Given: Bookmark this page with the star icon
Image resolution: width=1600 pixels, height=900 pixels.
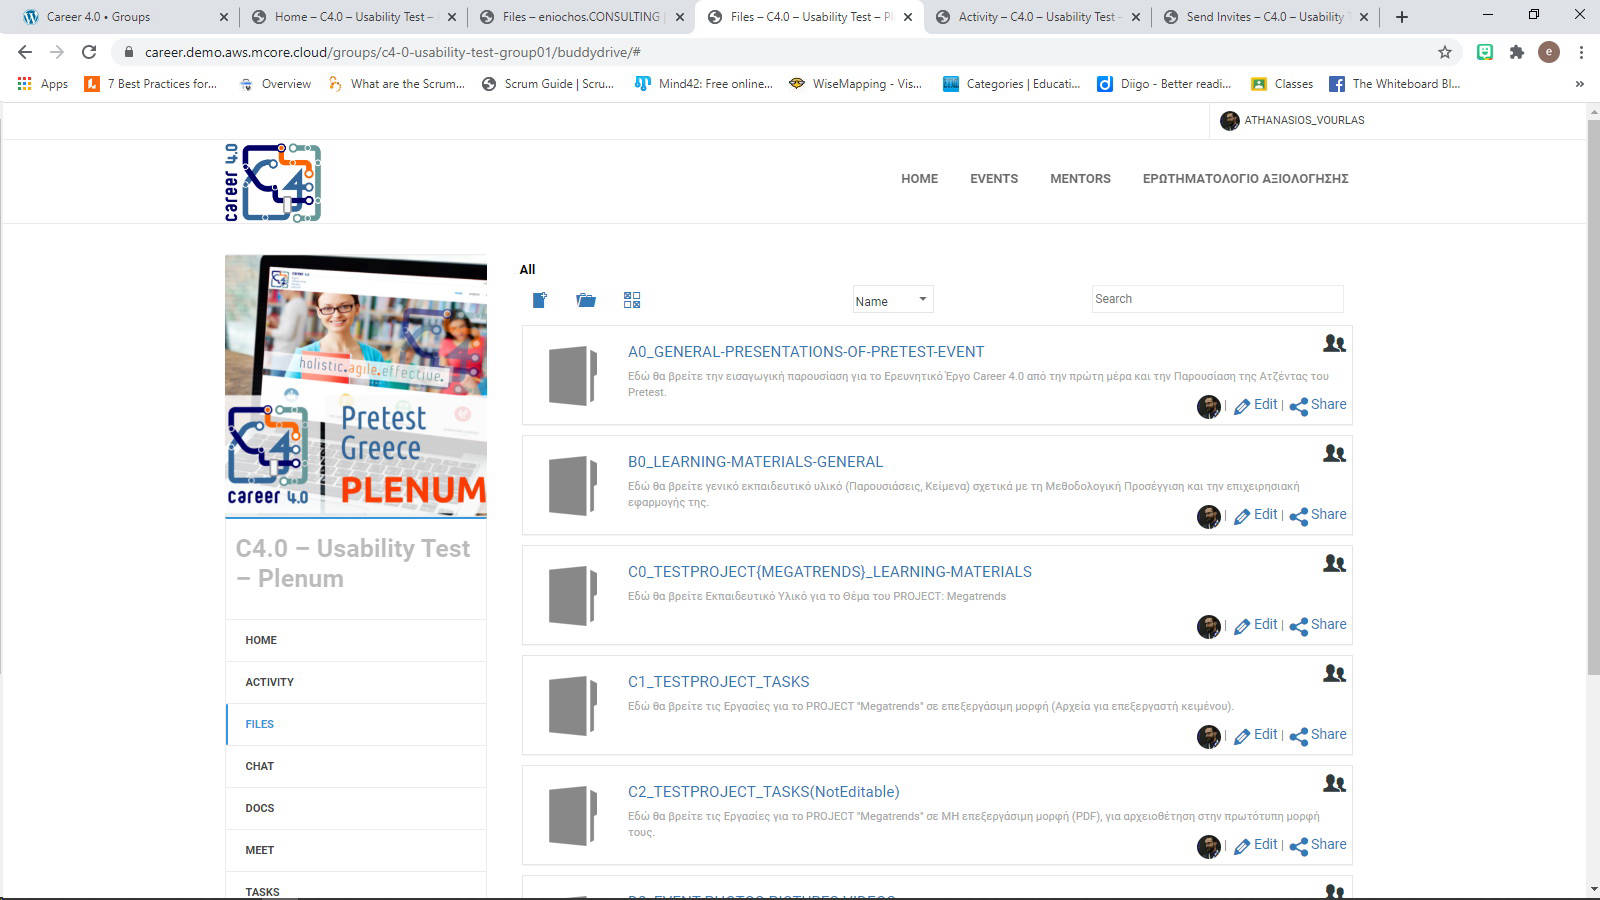Looking at the screenshot, I should click(1444, 52).
